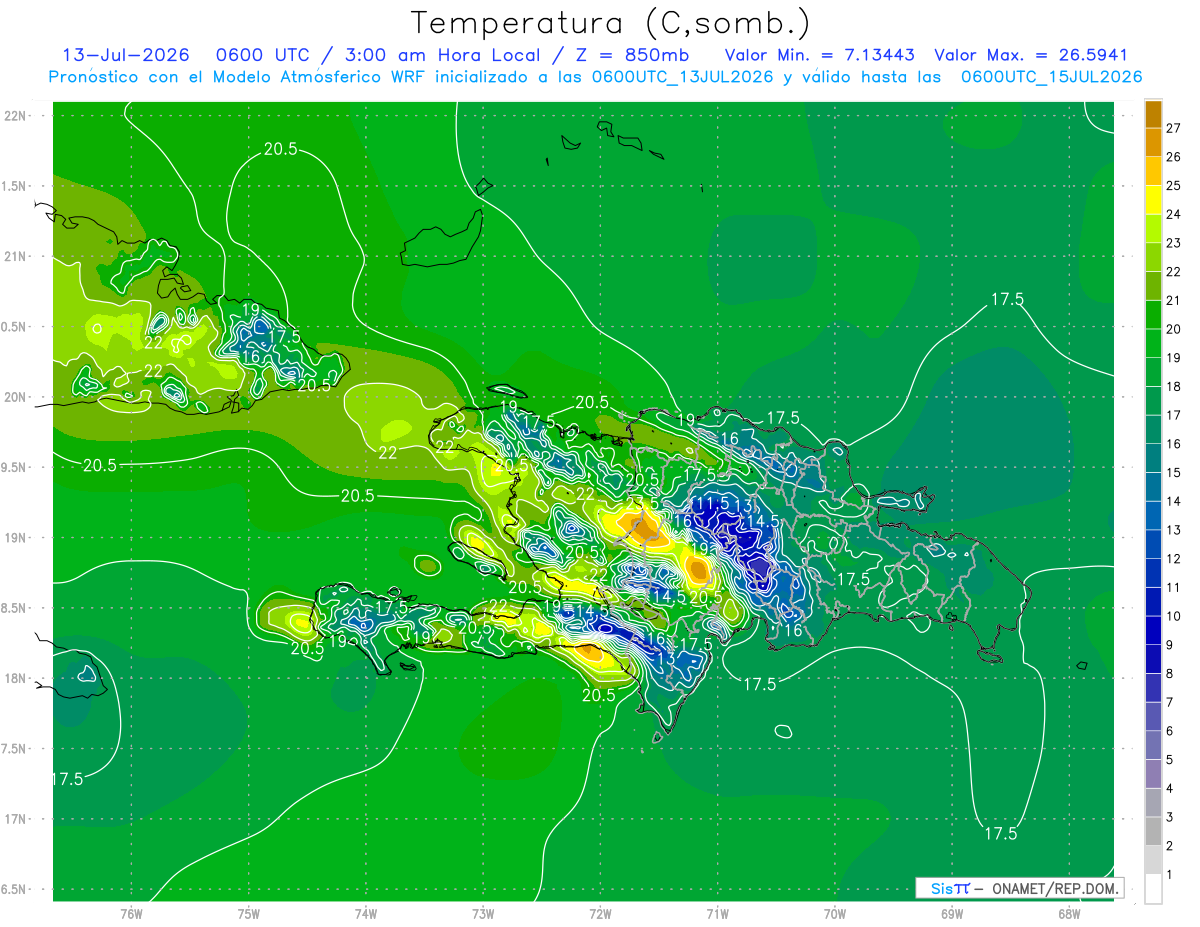The image size is (1200, 927).
Task: Pick the dark orange swatch above legend value 27
Action: (x=1153, y=114)
